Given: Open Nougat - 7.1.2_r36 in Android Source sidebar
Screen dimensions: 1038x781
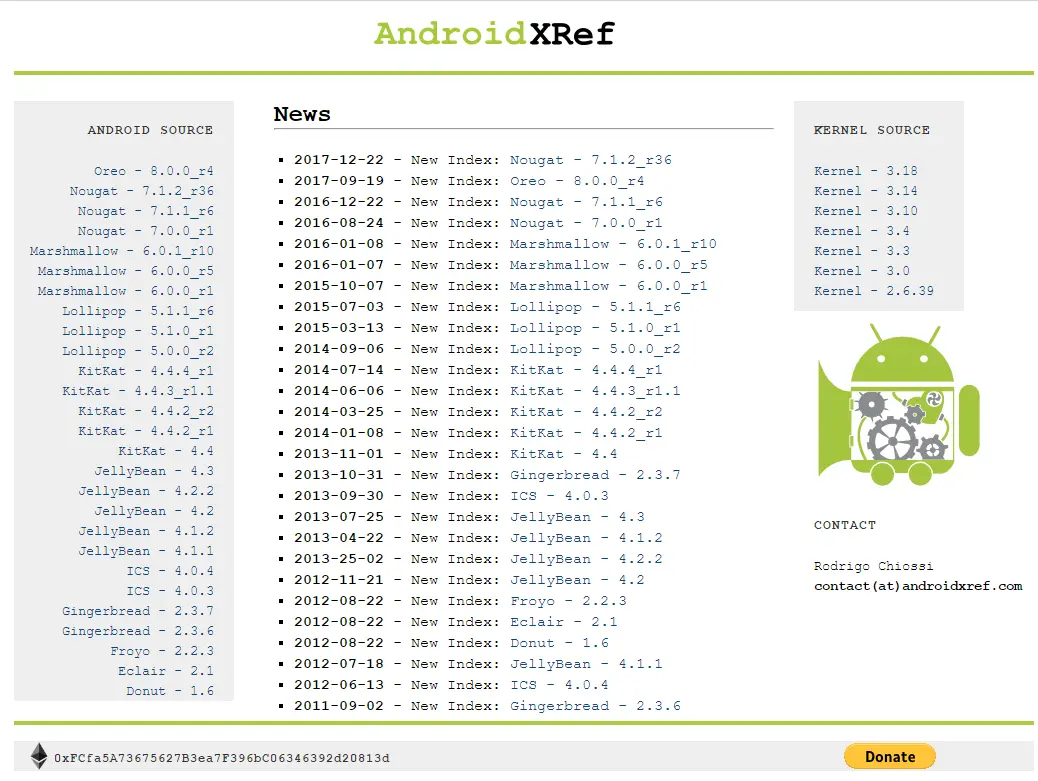Looking at the screenshot, I should pyautogui.click(x=142, y=191).
